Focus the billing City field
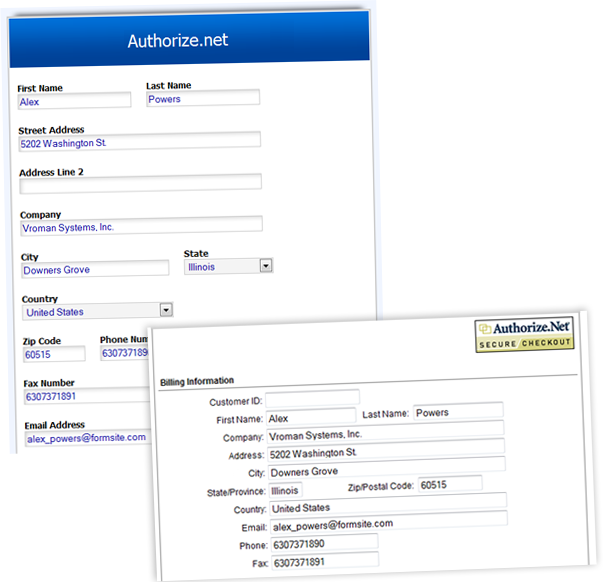 pyautogui.click(x=387, y=468)
